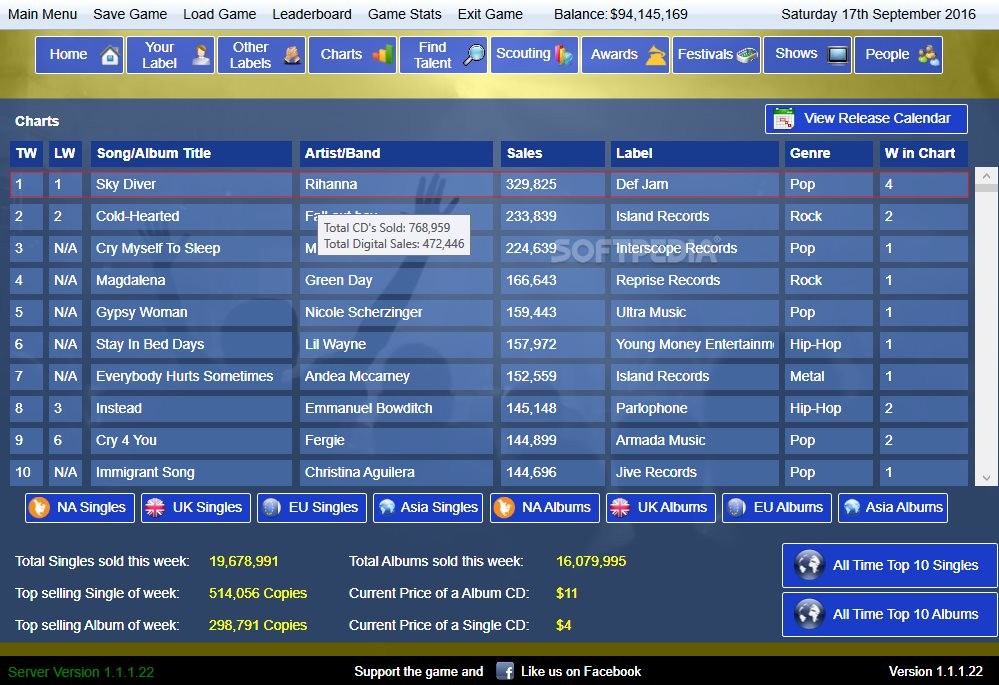This screenshot has width=999, height=685.
Task: Click the EU Albums flag icon
Action: [x=736, y=508]
